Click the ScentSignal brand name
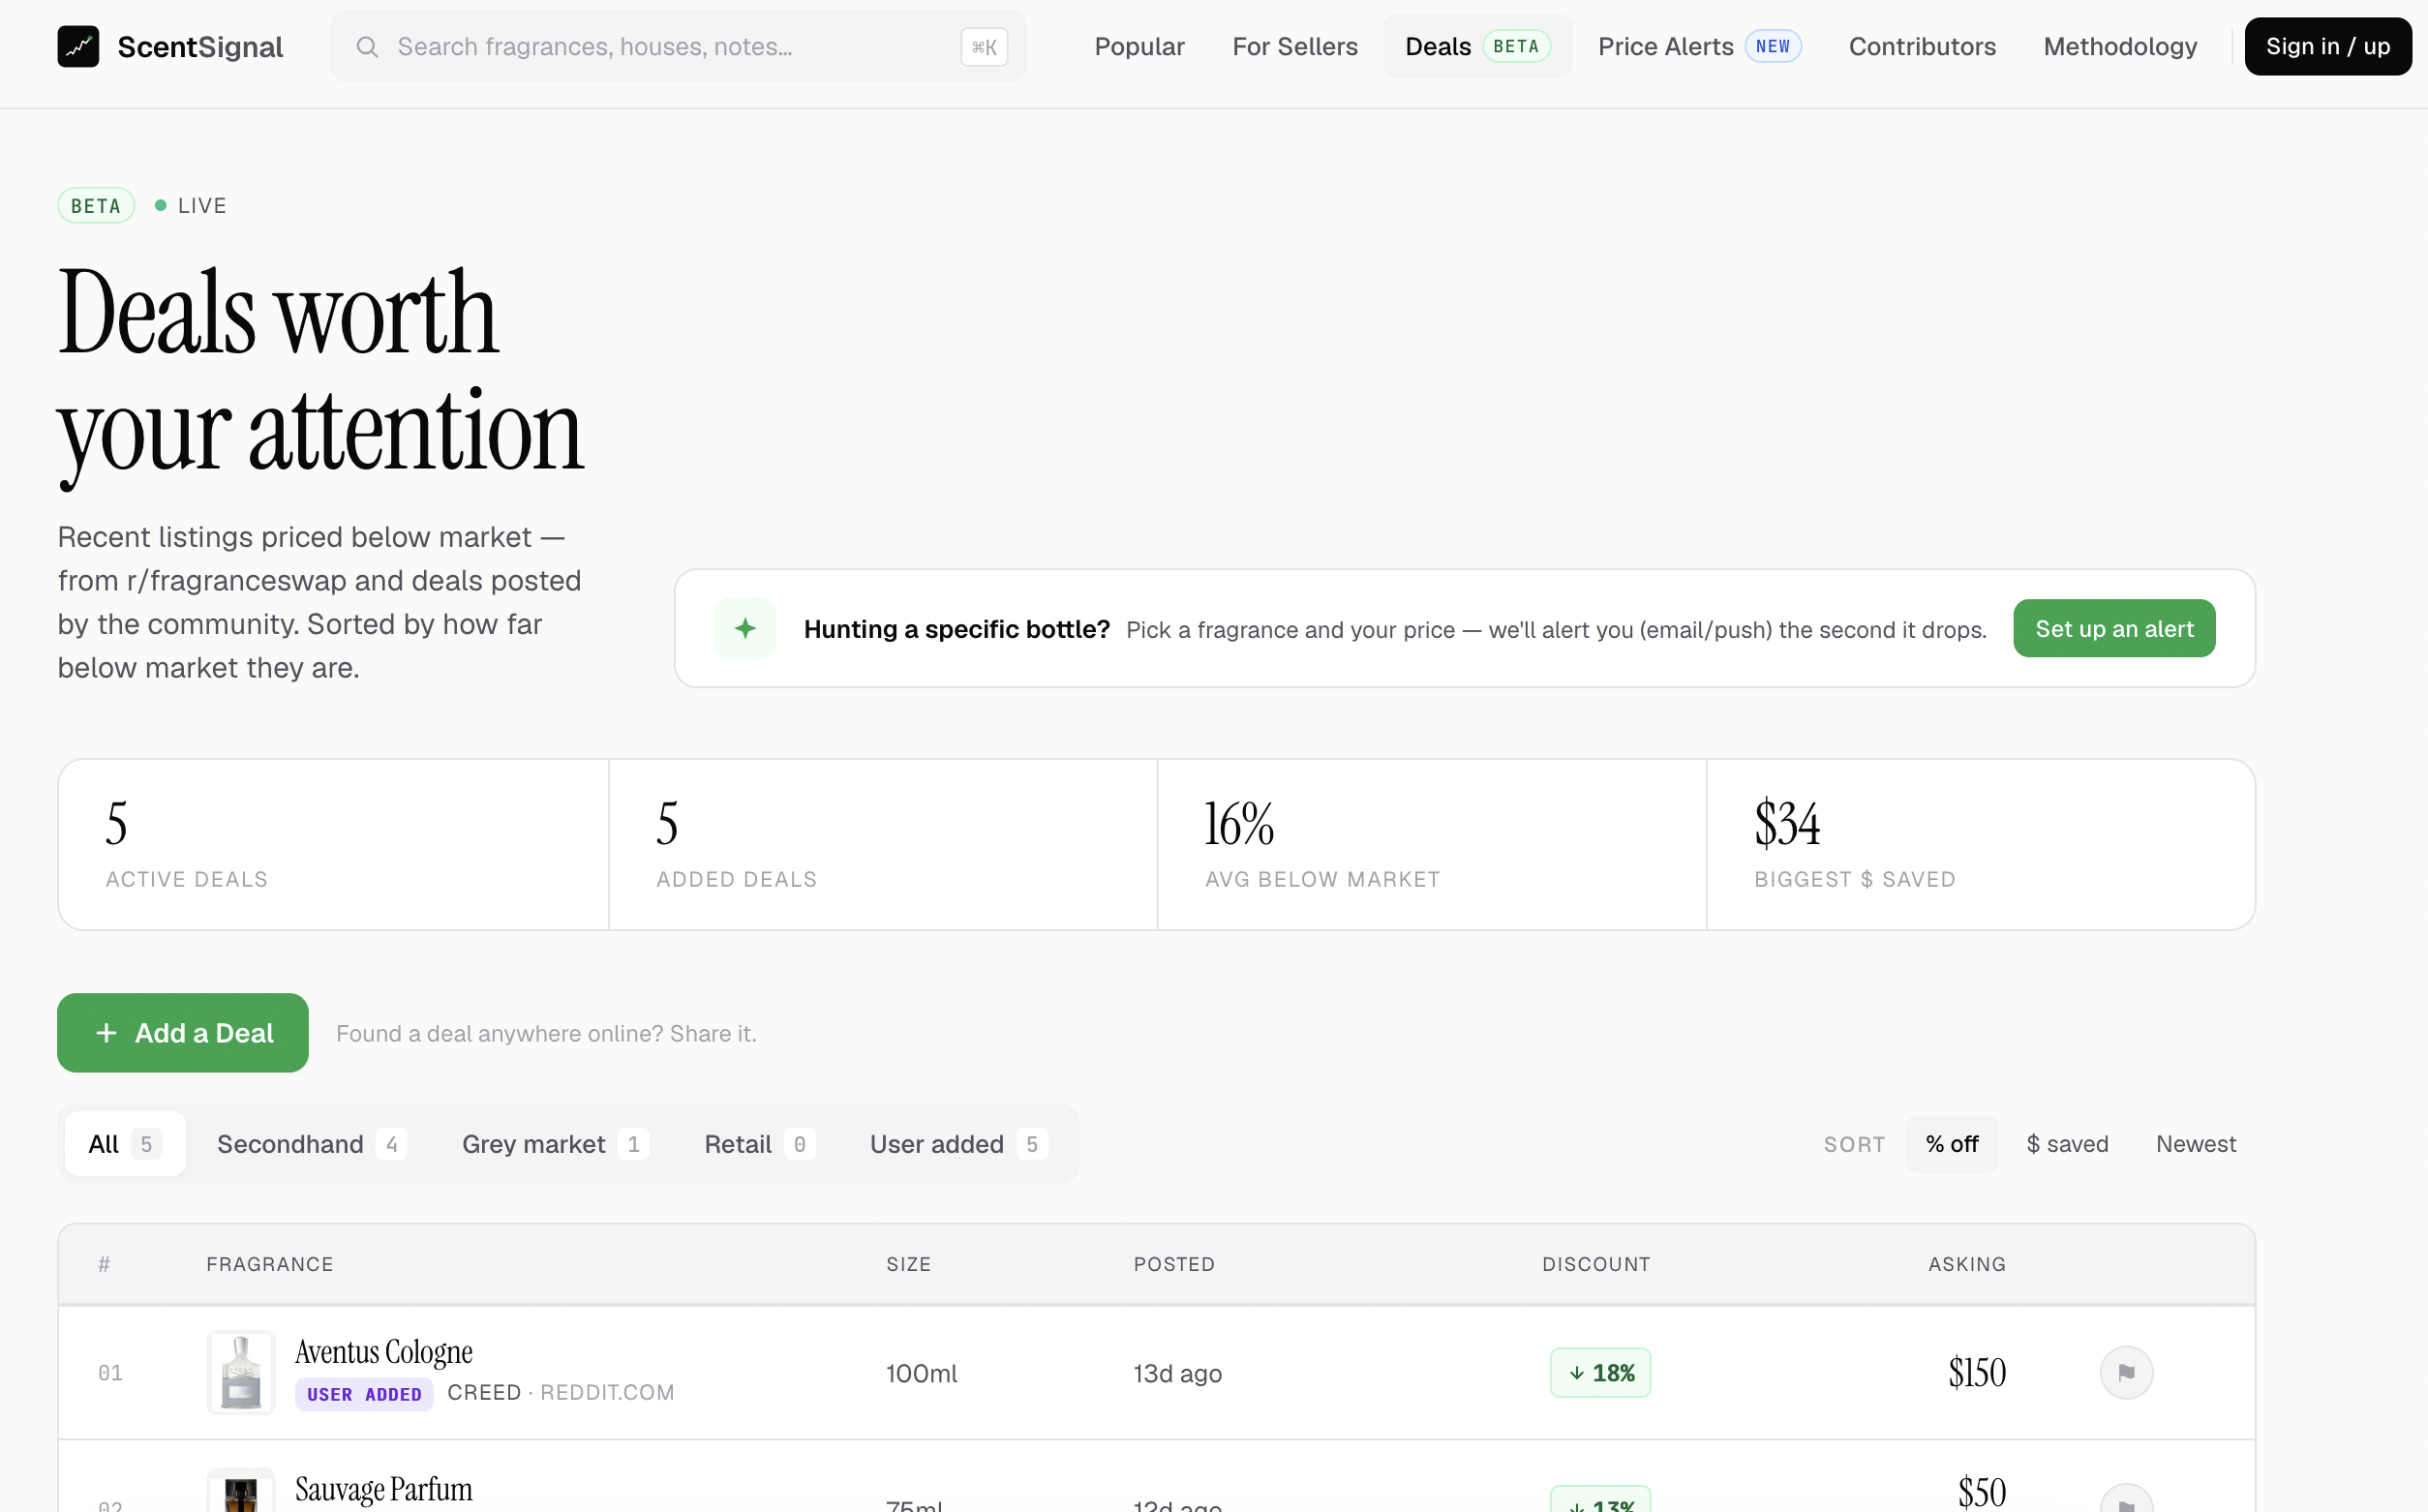 click(200, 47)
